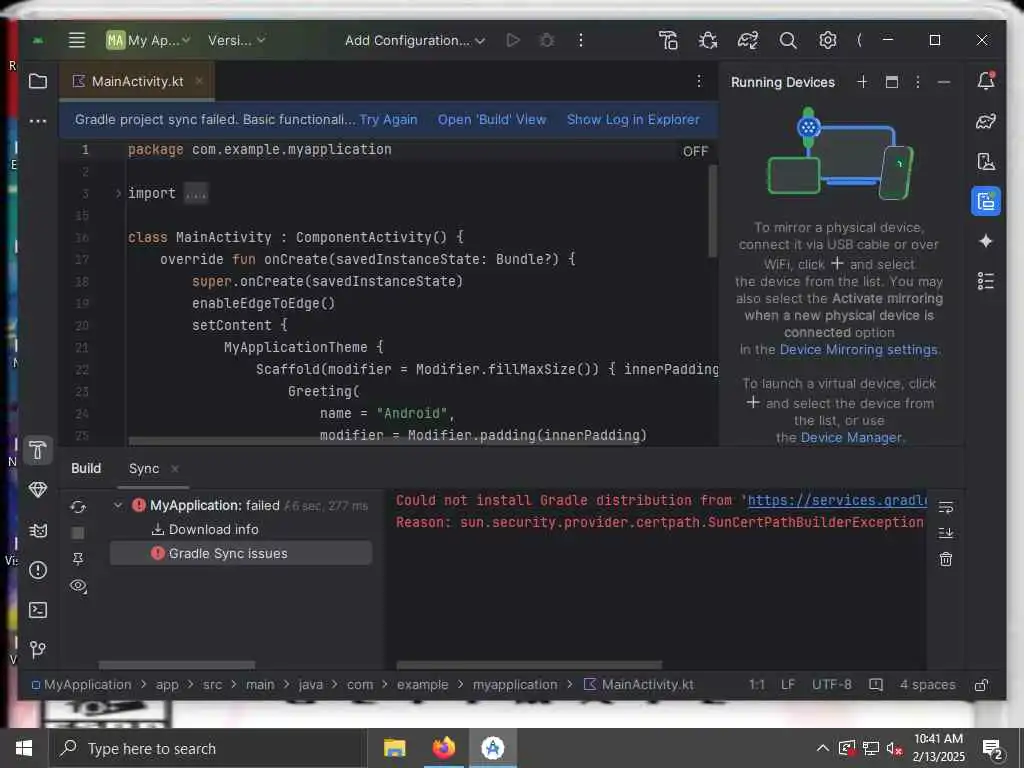Open the IDE settings gear

pos(827,40)
